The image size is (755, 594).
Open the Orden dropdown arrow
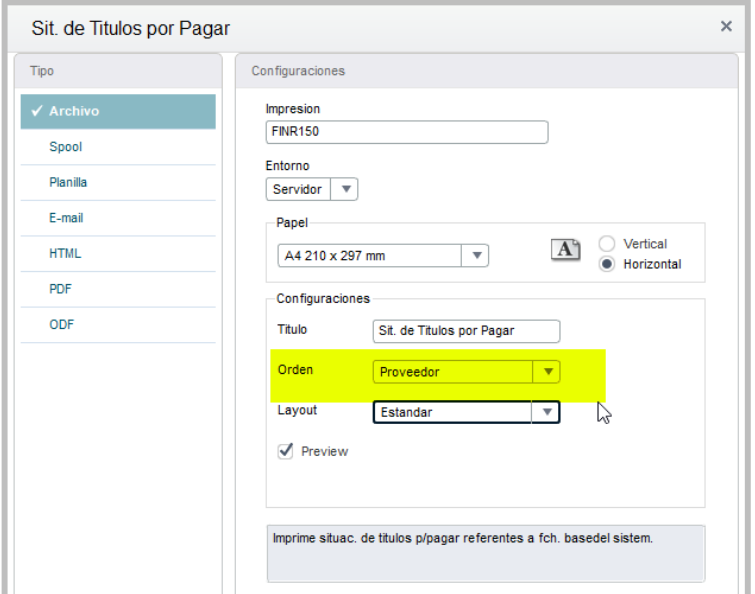pyautogui.click(x=547, y=372)
